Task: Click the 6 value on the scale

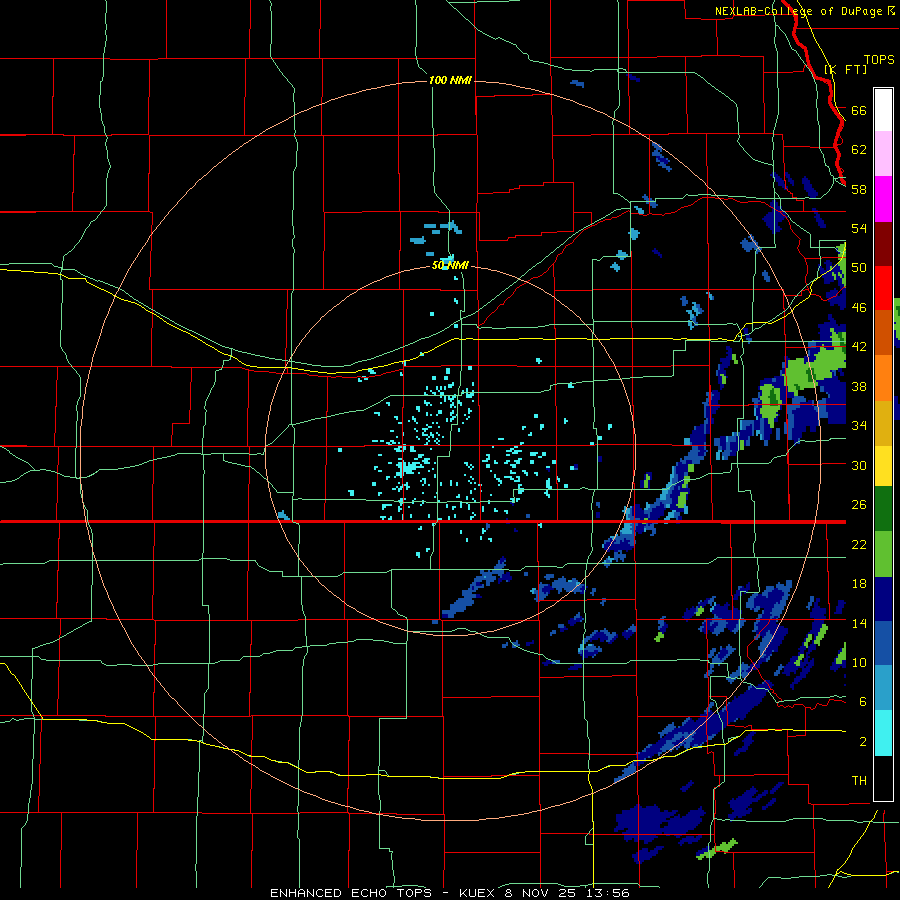Action: click(863, 702)
